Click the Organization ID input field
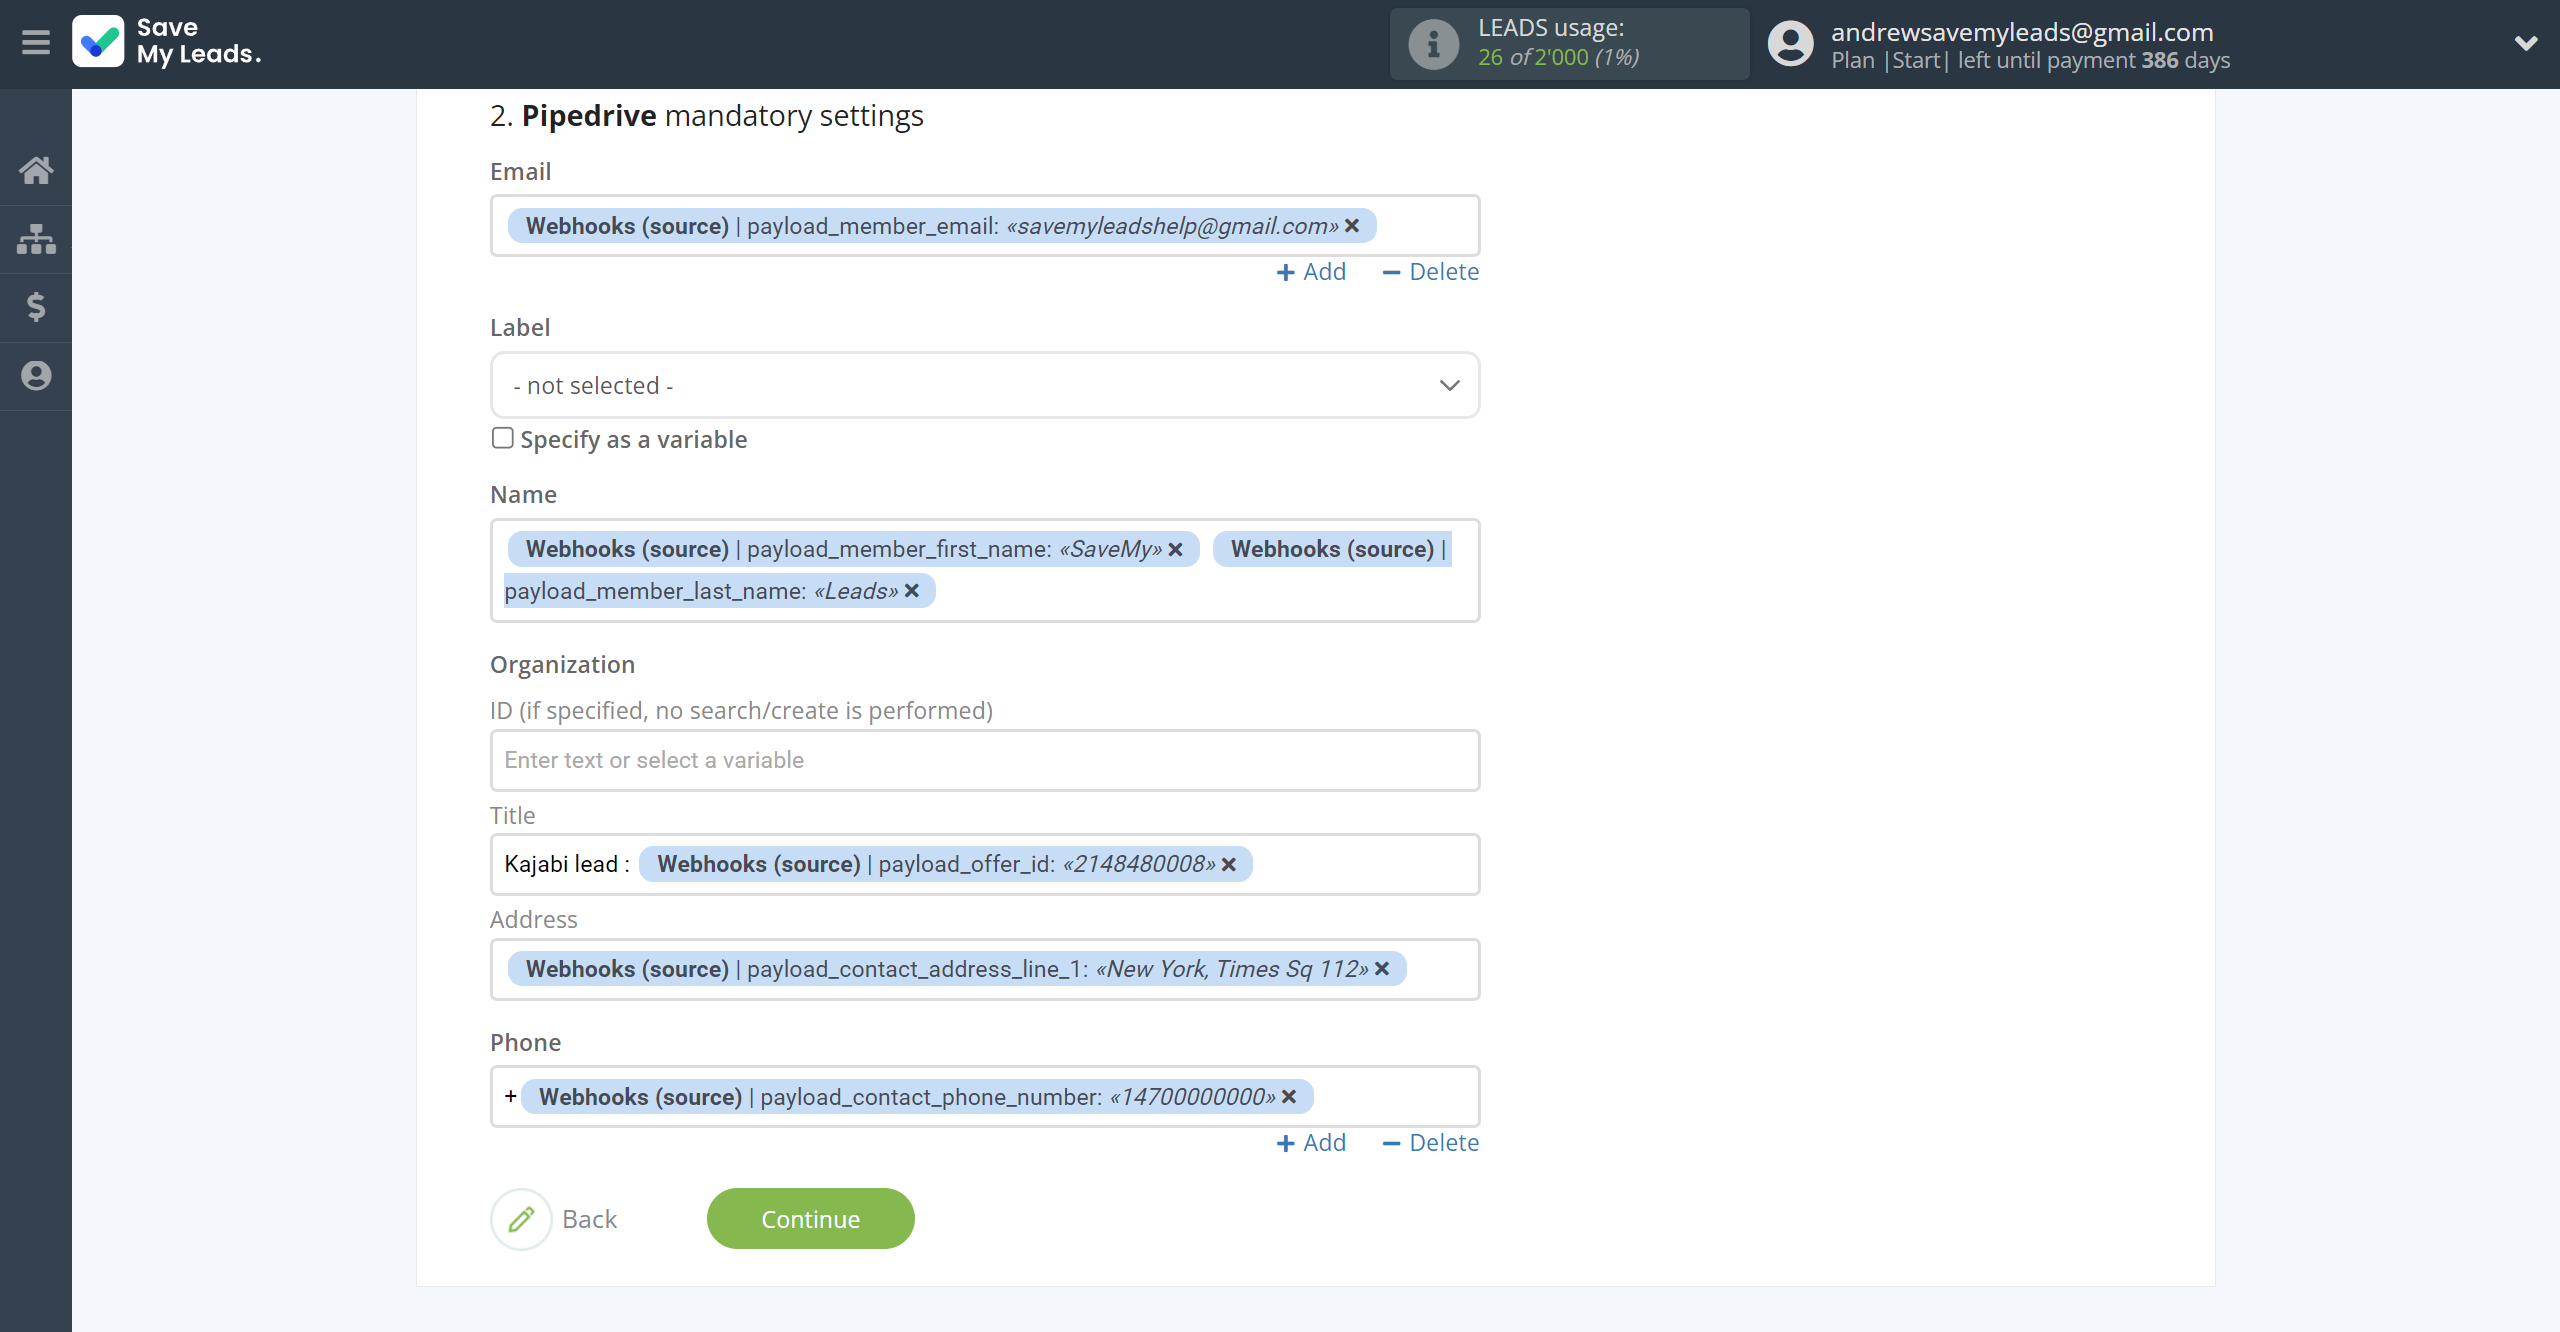The image size is (2560, 1332). coord(985,760)
